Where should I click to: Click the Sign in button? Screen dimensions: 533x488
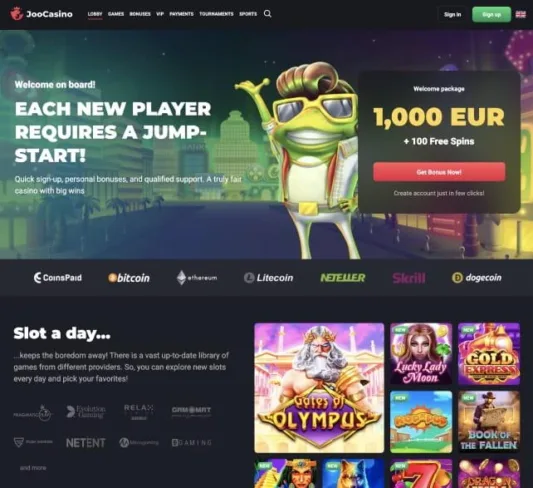pos(452,14)
